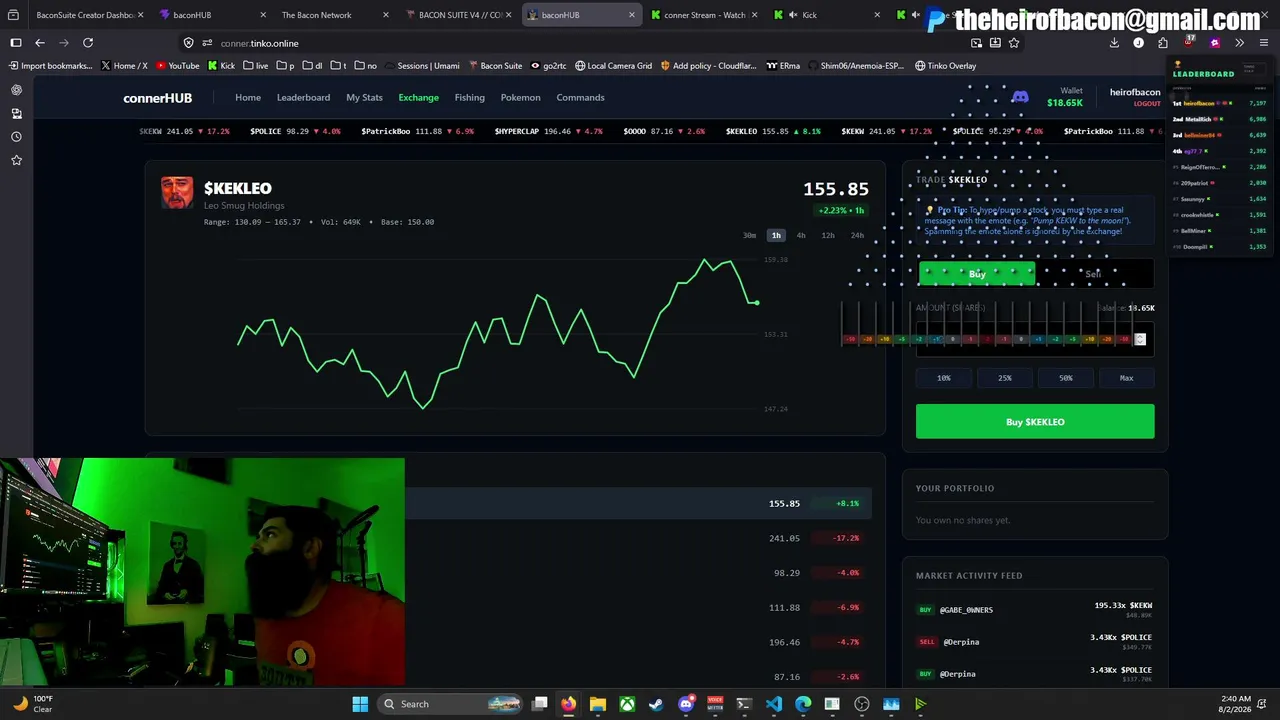Select the 4h chart timeframe
1280x720 pixels.
(x=801, y=235)
